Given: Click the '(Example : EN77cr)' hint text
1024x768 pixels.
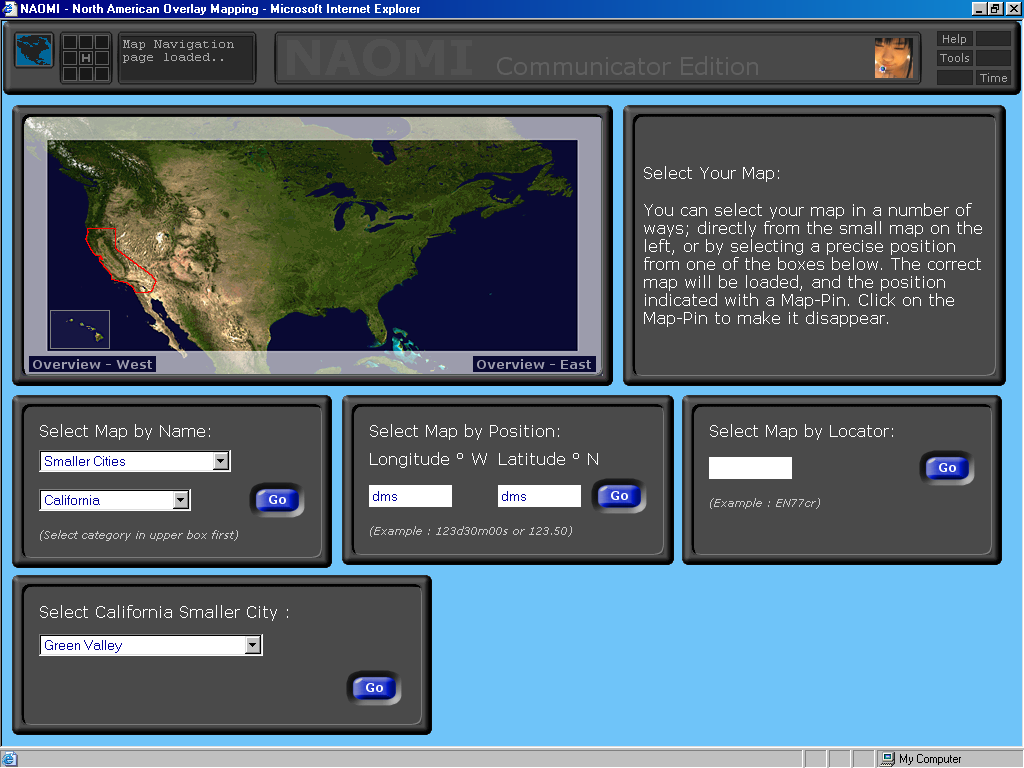Looking at the screenshot, I should (x=764, y=503).
